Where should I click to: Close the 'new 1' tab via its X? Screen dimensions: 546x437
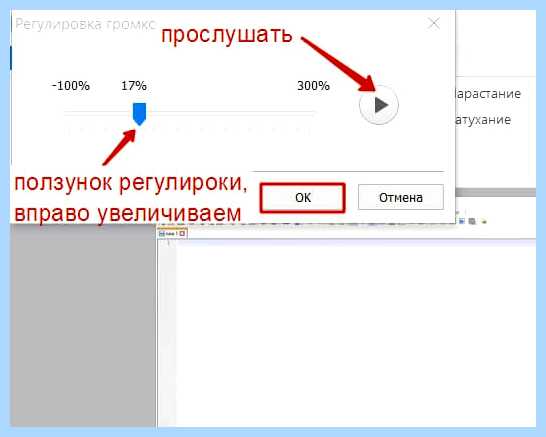point(182,234)
